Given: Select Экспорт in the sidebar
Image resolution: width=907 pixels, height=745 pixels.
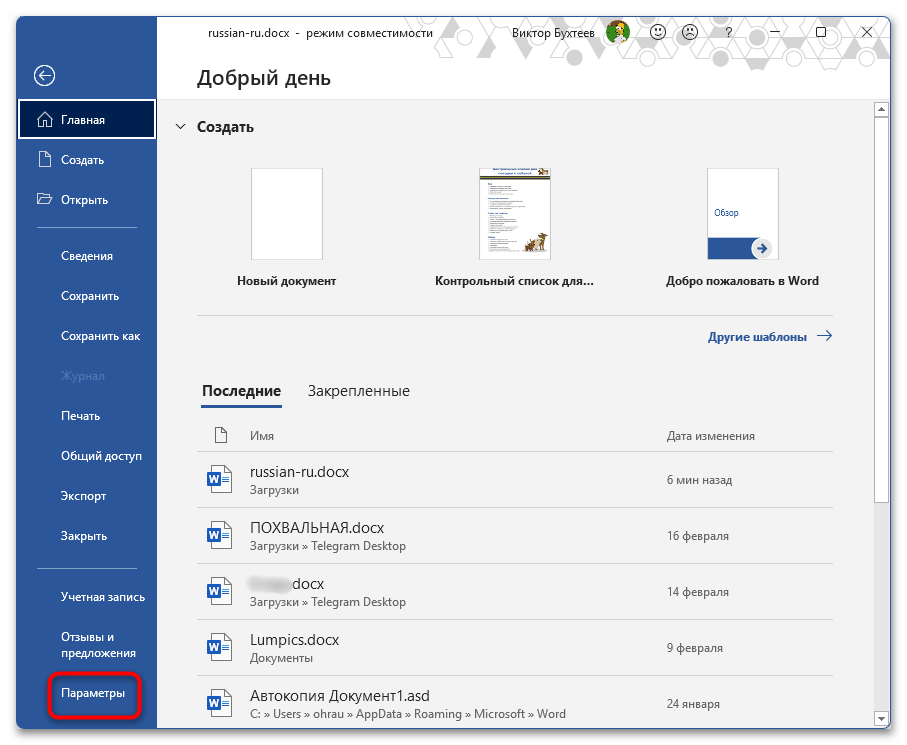Looking at the screenshot, I should point(83,496).
